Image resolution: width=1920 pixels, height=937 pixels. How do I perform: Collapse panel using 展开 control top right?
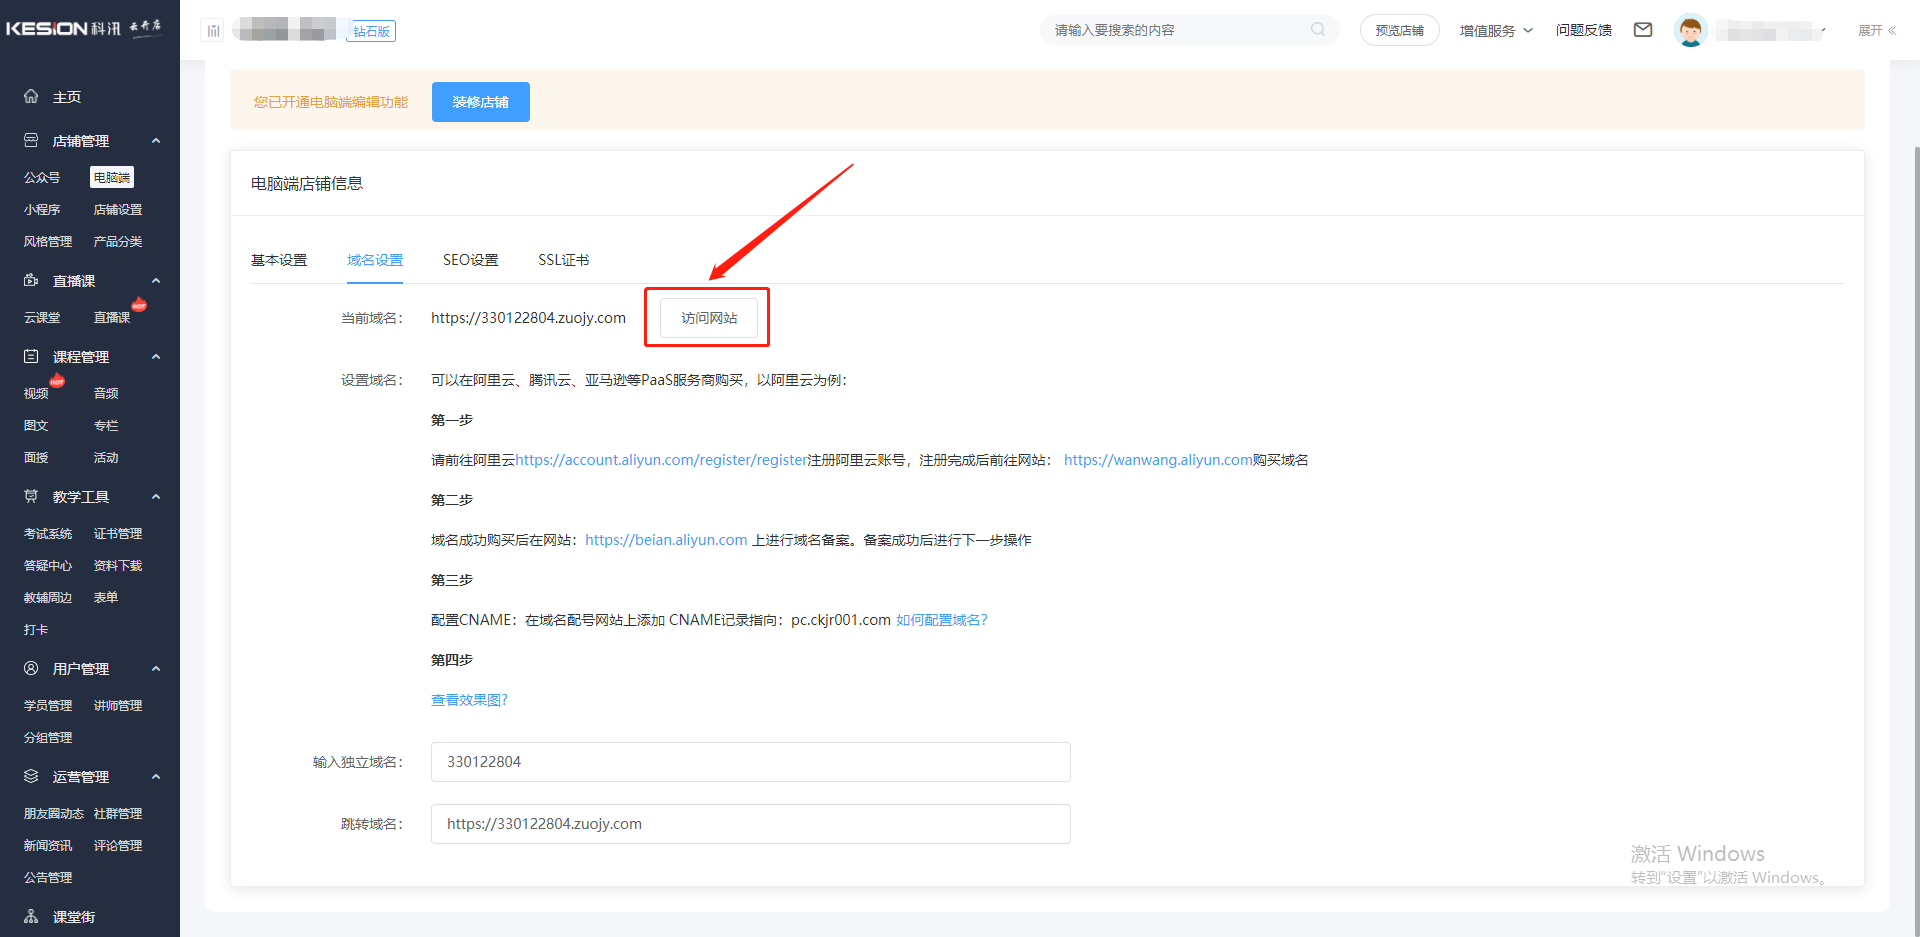point(1877,30)
